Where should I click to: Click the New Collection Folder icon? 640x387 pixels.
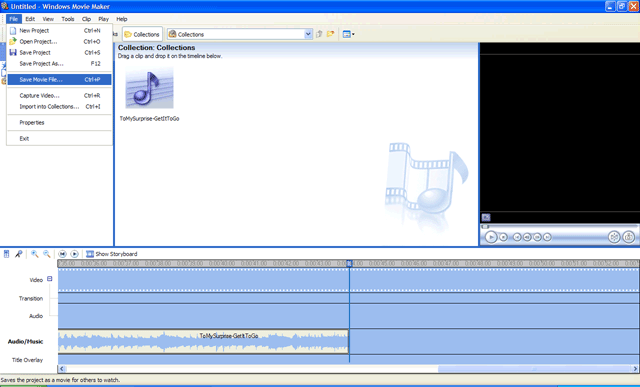pos(330,34)
